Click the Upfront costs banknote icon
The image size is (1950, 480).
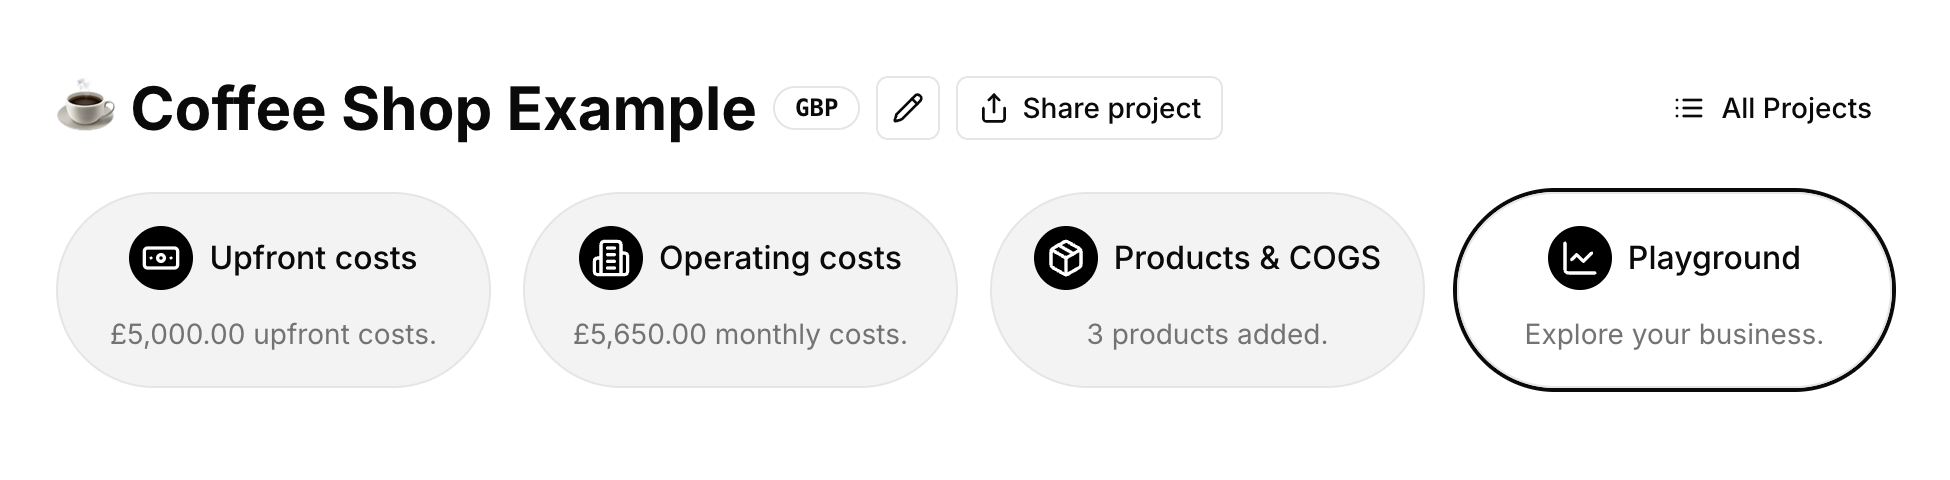(161, 258)
